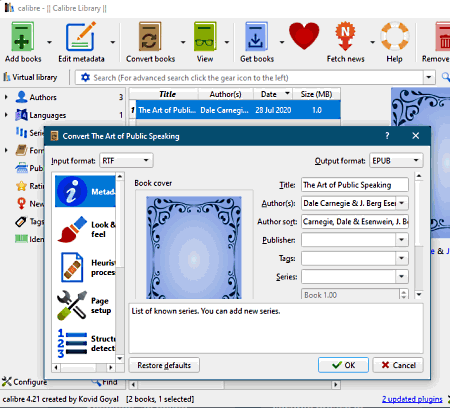
Task: Click the Languages category icon
Action: tap(21, 115)
